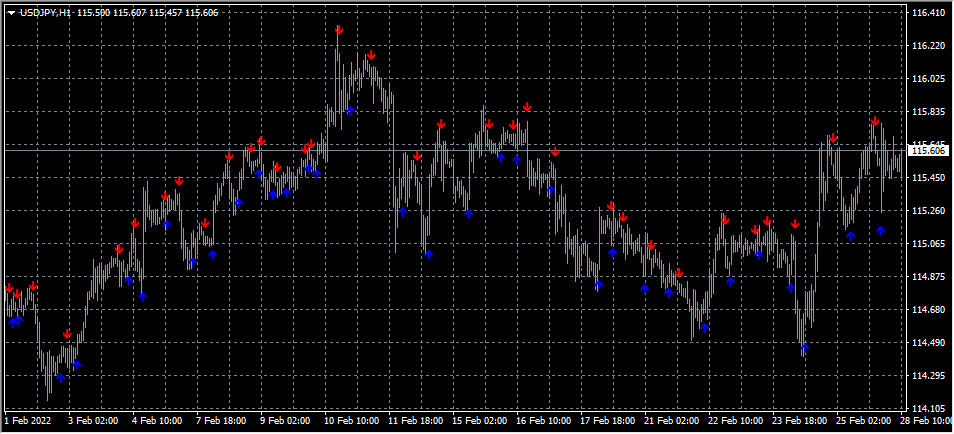This screenshot has height=434, width=954.
Task: Click the 9 Feb 02:00 time label
Action: click(x=285, y=421)
